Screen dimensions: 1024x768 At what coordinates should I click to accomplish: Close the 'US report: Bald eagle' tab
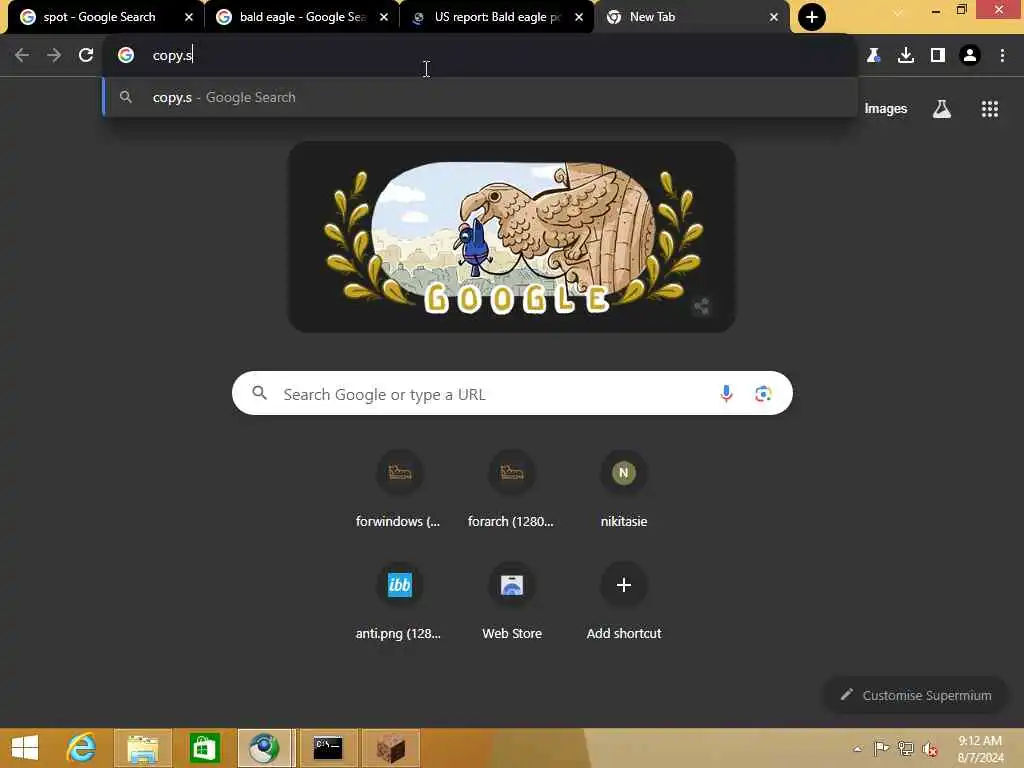coord(579,17)
